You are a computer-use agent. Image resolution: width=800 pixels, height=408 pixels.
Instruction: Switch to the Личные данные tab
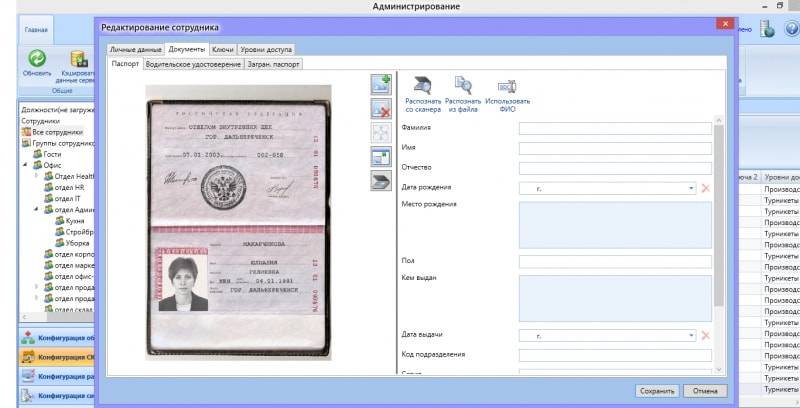136,49
